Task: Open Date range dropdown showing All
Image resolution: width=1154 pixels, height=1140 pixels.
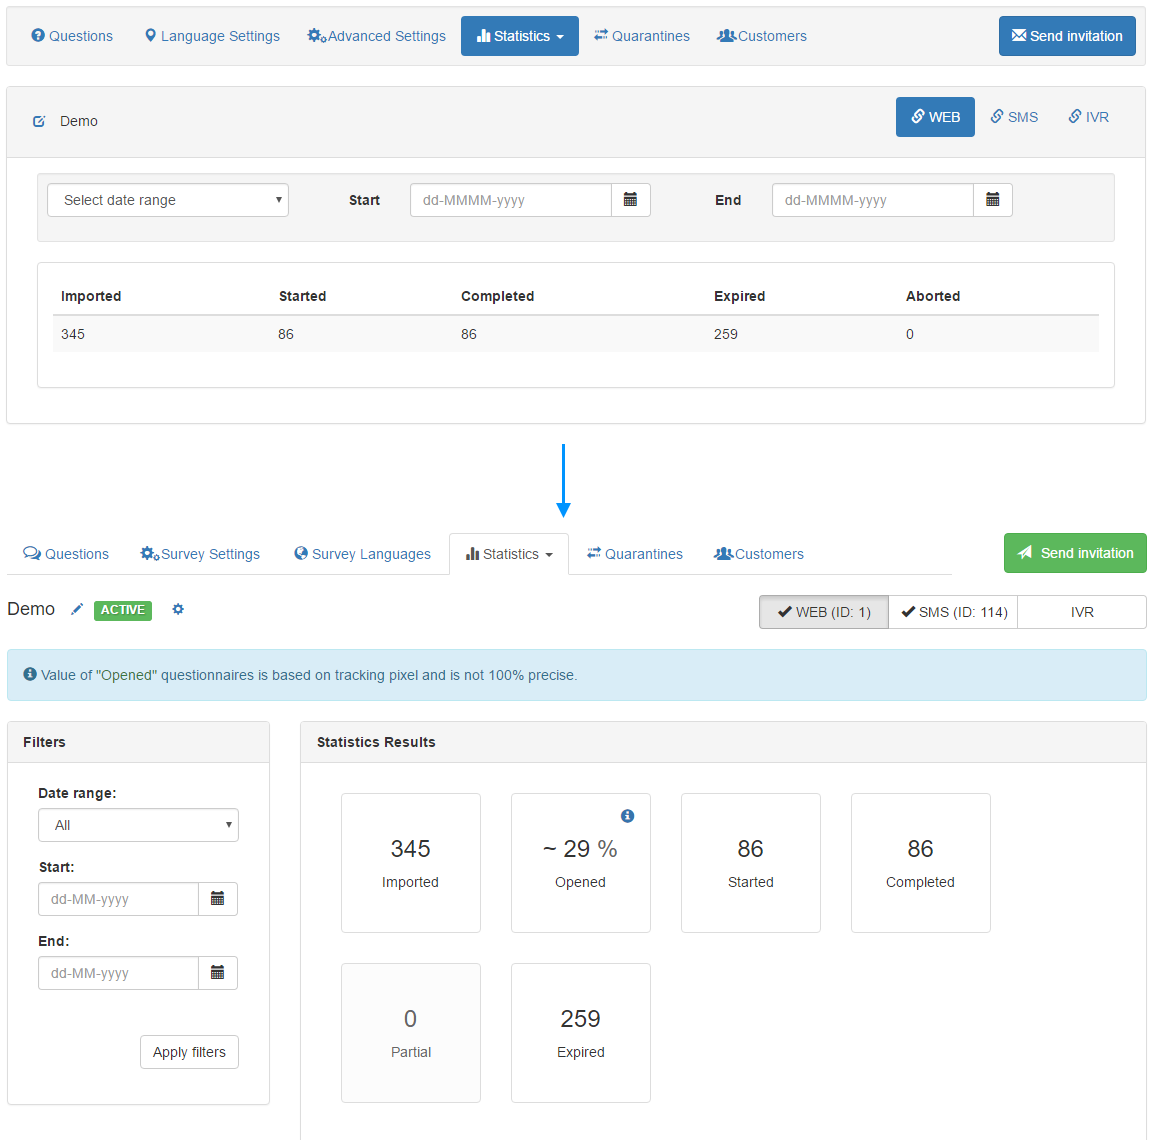Action: point(138,825)
